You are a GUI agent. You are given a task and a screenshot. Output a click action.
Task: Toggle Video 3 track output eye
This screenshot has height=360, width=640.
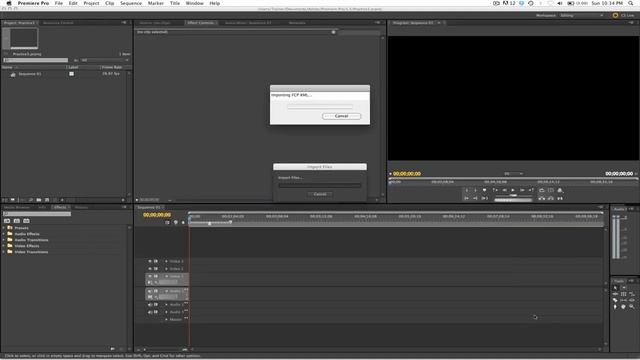pyautogui.click(x=150, y=261)
